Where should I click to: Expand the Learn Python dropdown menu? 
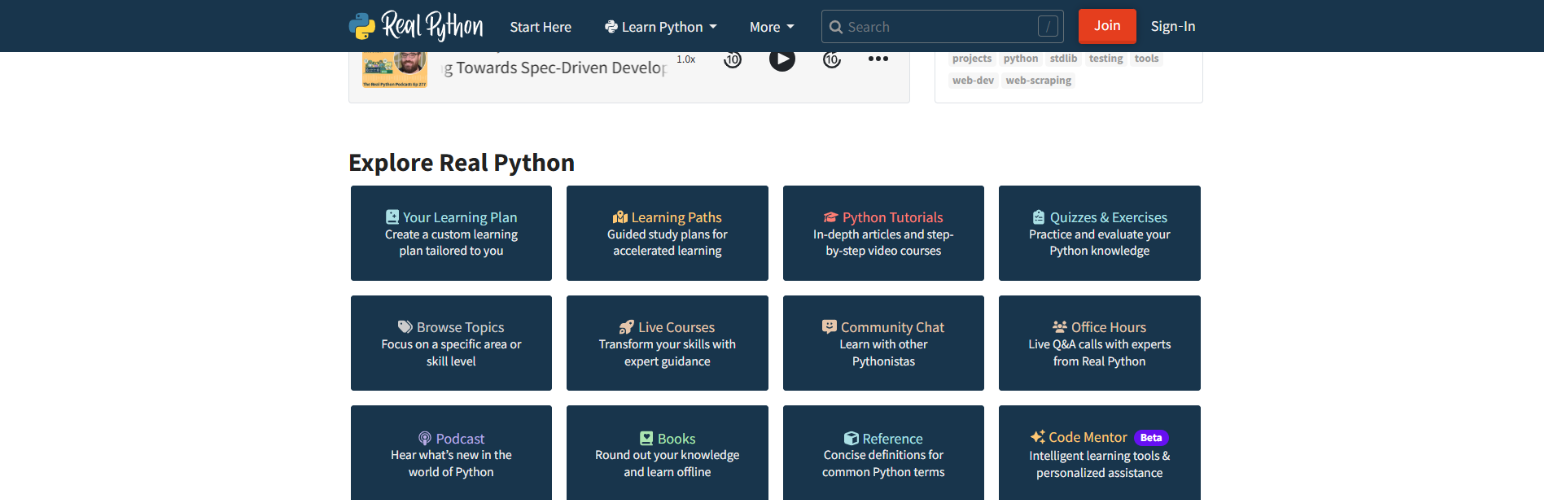[x=661, y=27]
